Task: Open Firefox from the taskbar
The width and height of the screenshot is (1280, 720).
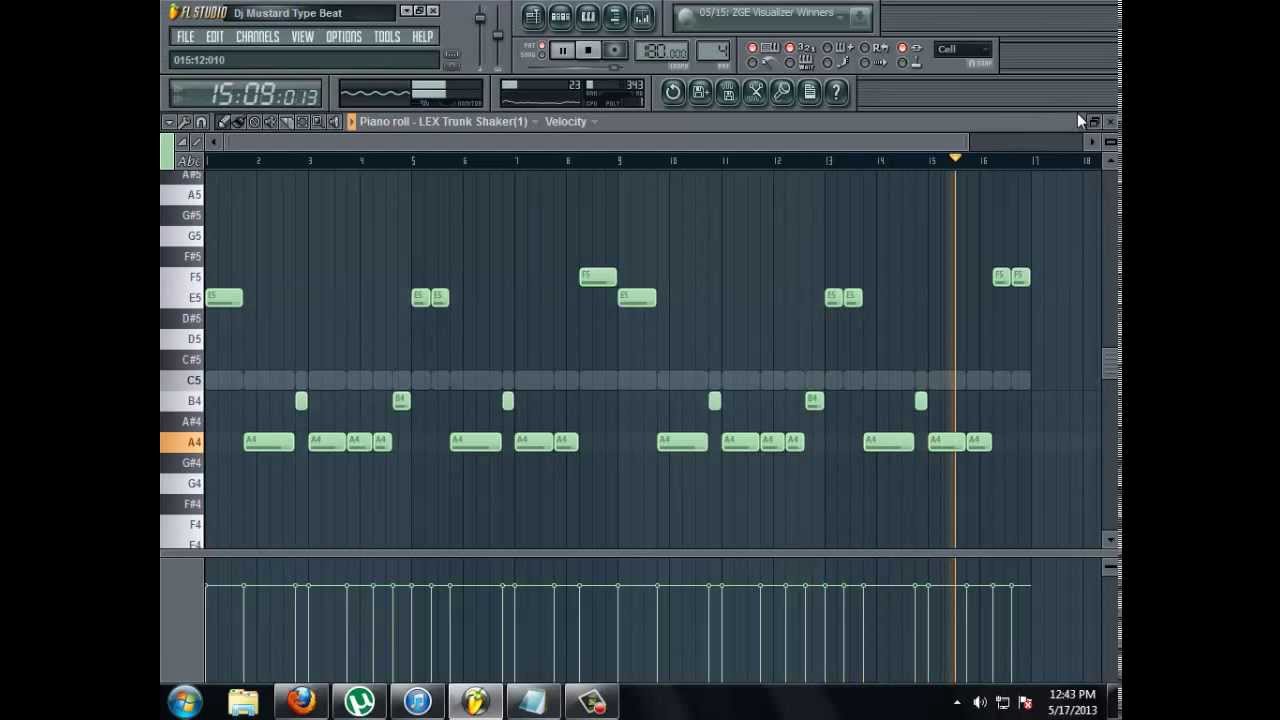Action: pyautogui.click(x=301, y=702)
